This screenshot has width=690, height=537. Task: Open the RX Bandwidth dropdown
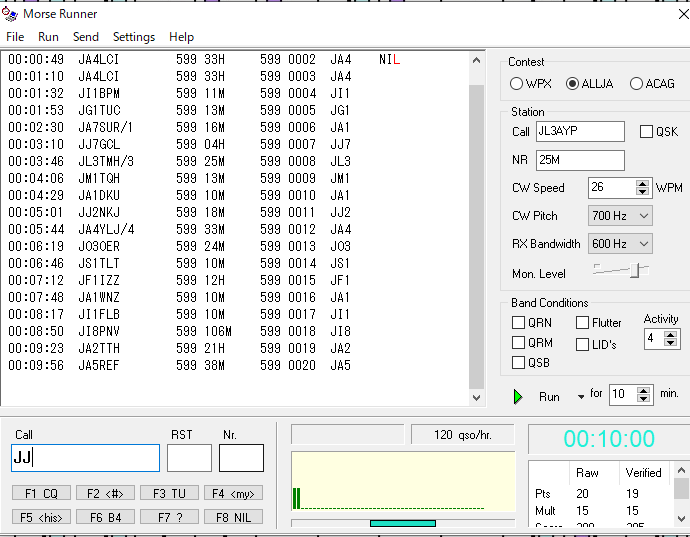click(x=620, y=244)
